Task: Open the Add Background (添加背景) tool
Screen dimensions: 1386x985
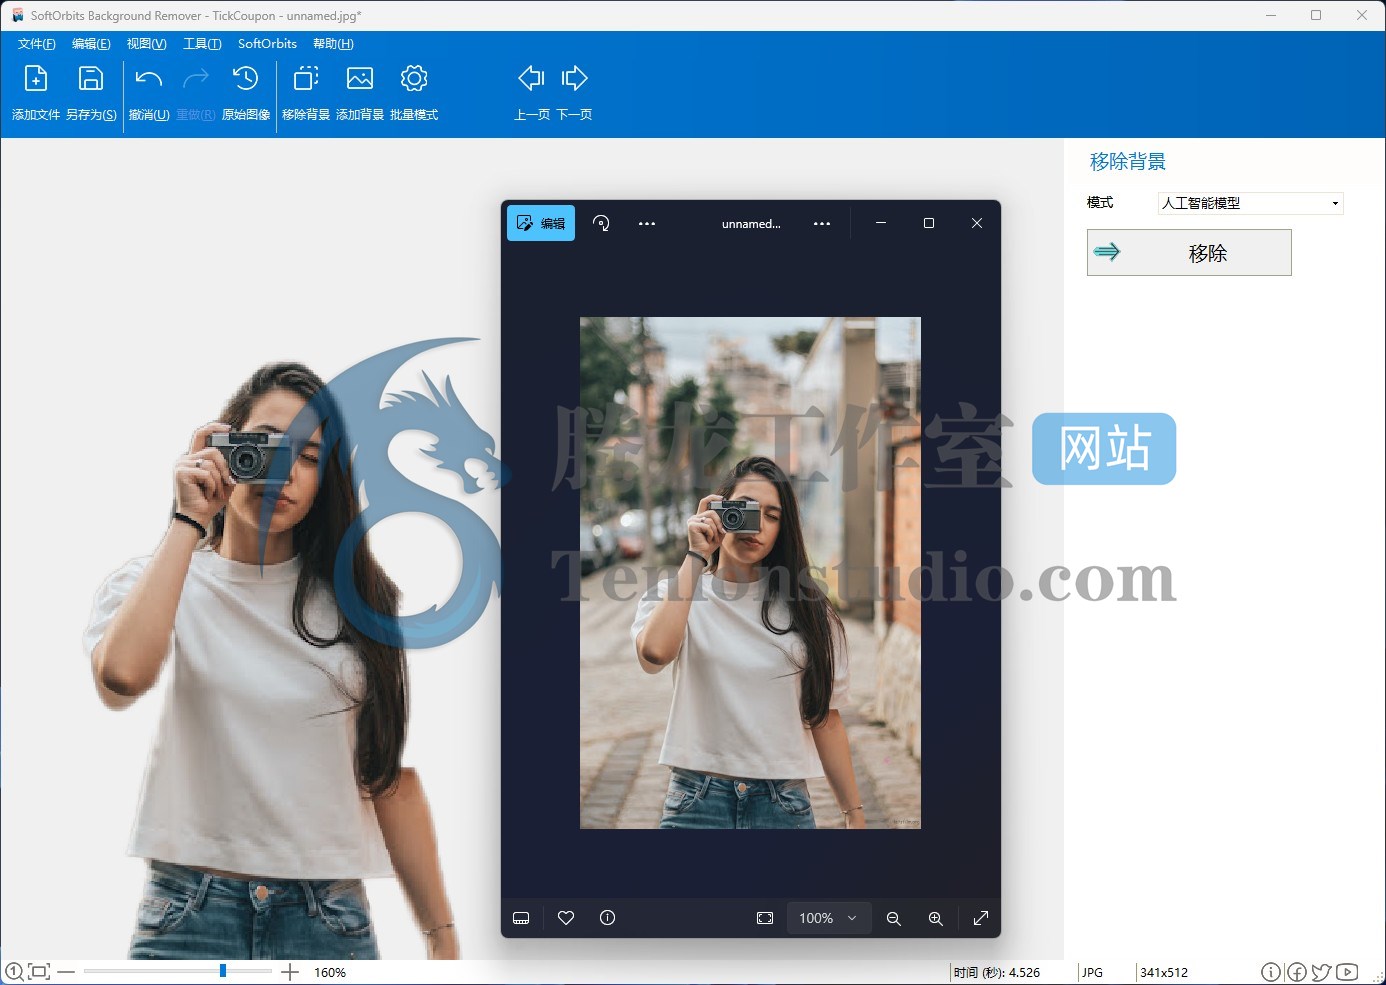Action: [x=360, y=79]
